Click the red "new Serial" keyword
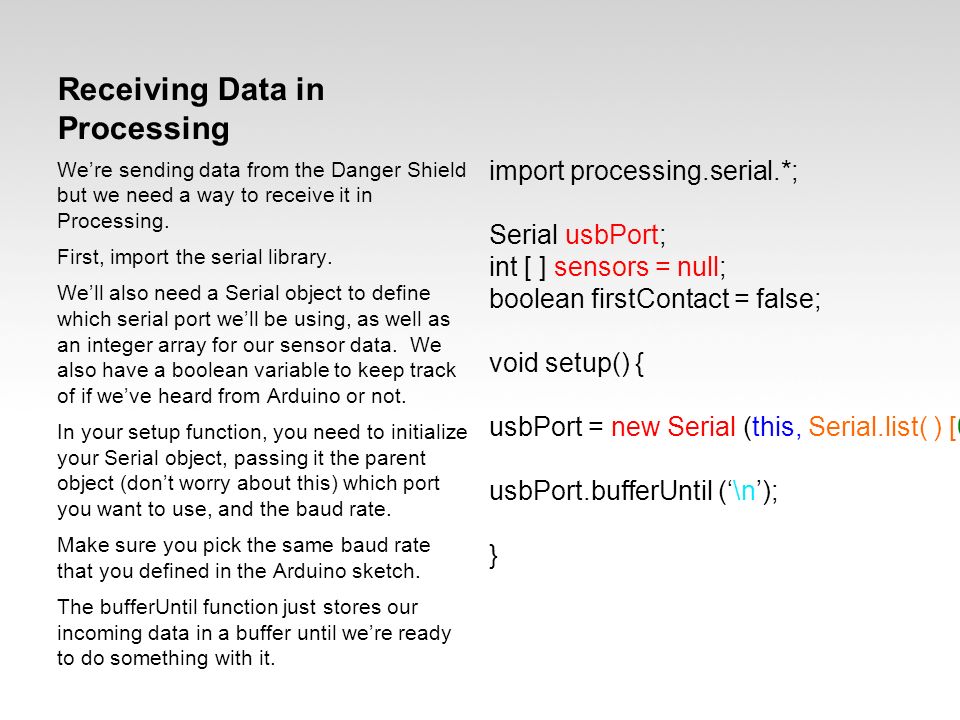Image resolution: width=960 pixels, height=720 pixels. [673, 427]
